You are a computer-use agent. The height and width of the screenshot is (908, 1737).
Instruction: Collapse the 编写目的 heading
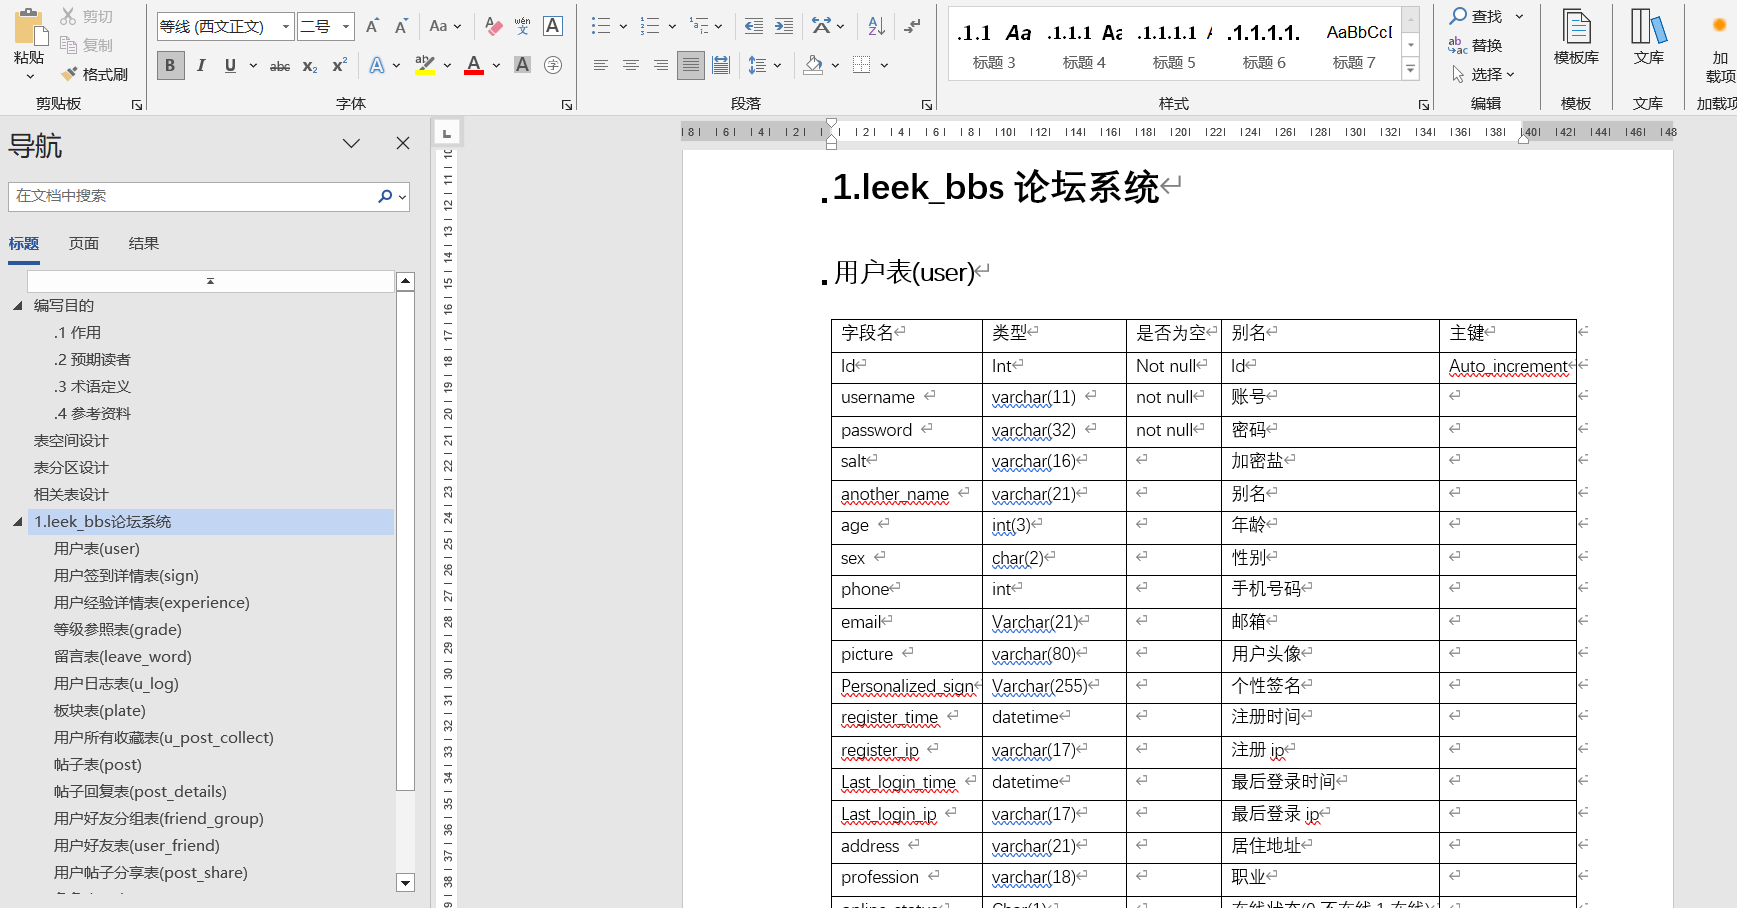coord(17,306)
